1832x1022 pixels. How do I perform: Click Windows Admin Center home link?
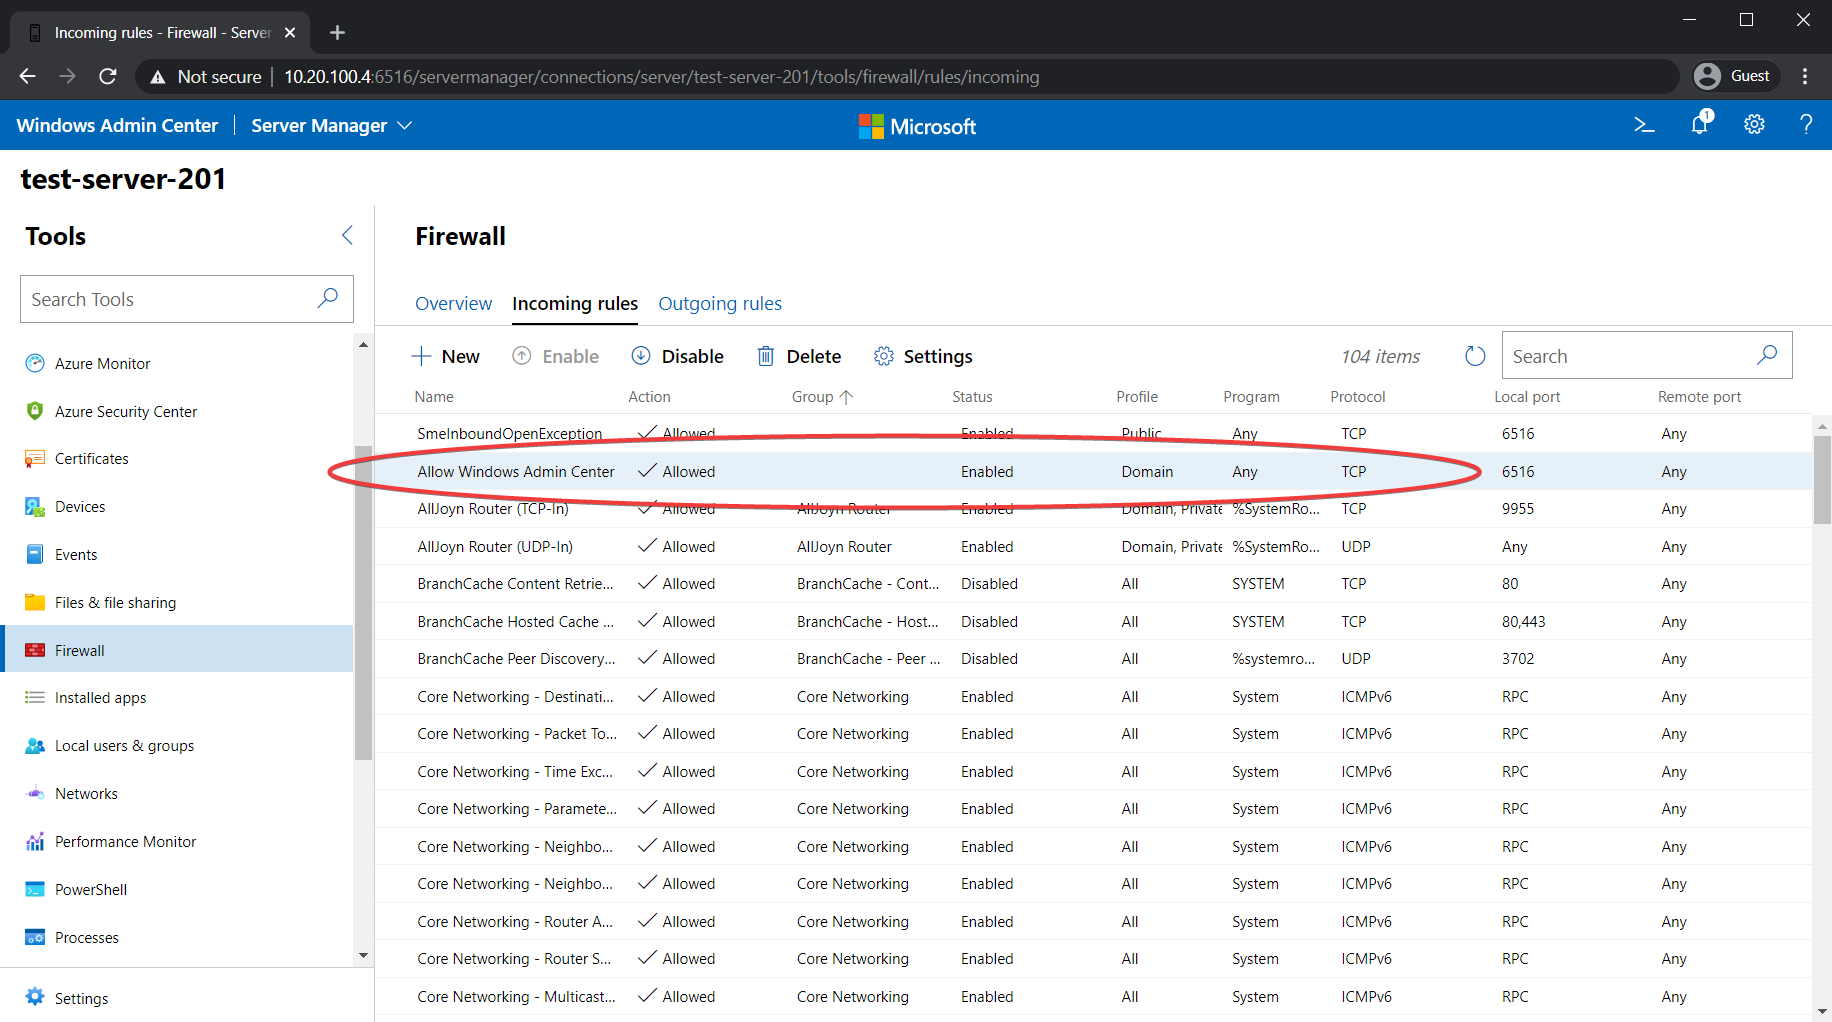pos(117,125)
